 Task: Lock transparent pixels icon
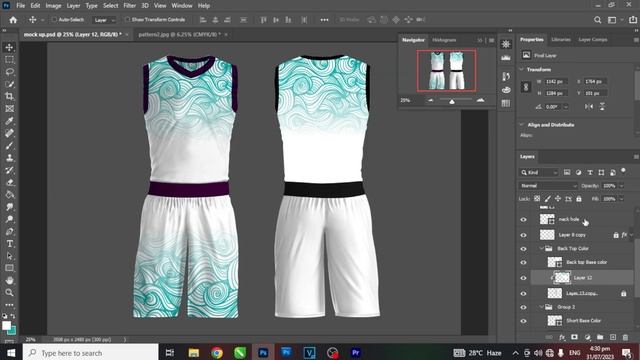coord(537,199)
